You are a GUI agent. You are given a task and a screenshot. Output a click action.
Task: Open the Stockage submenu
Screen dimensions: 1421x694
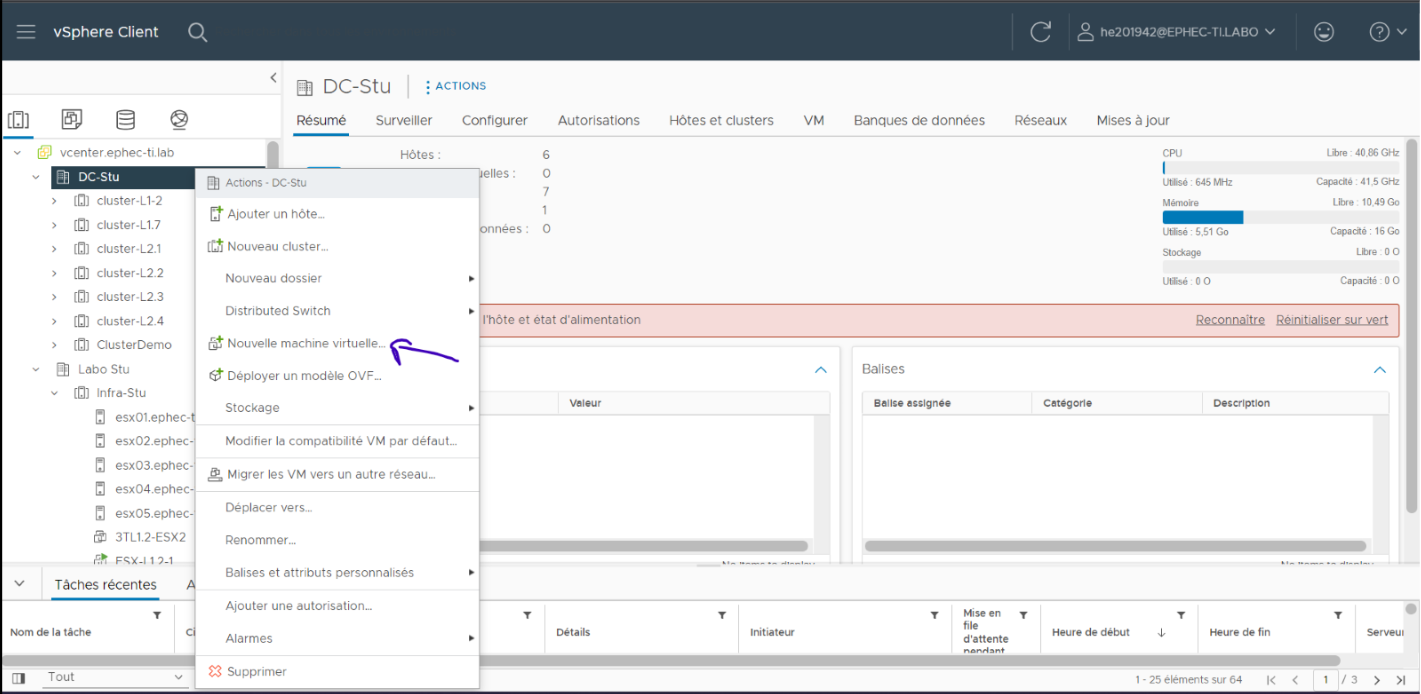337,408
